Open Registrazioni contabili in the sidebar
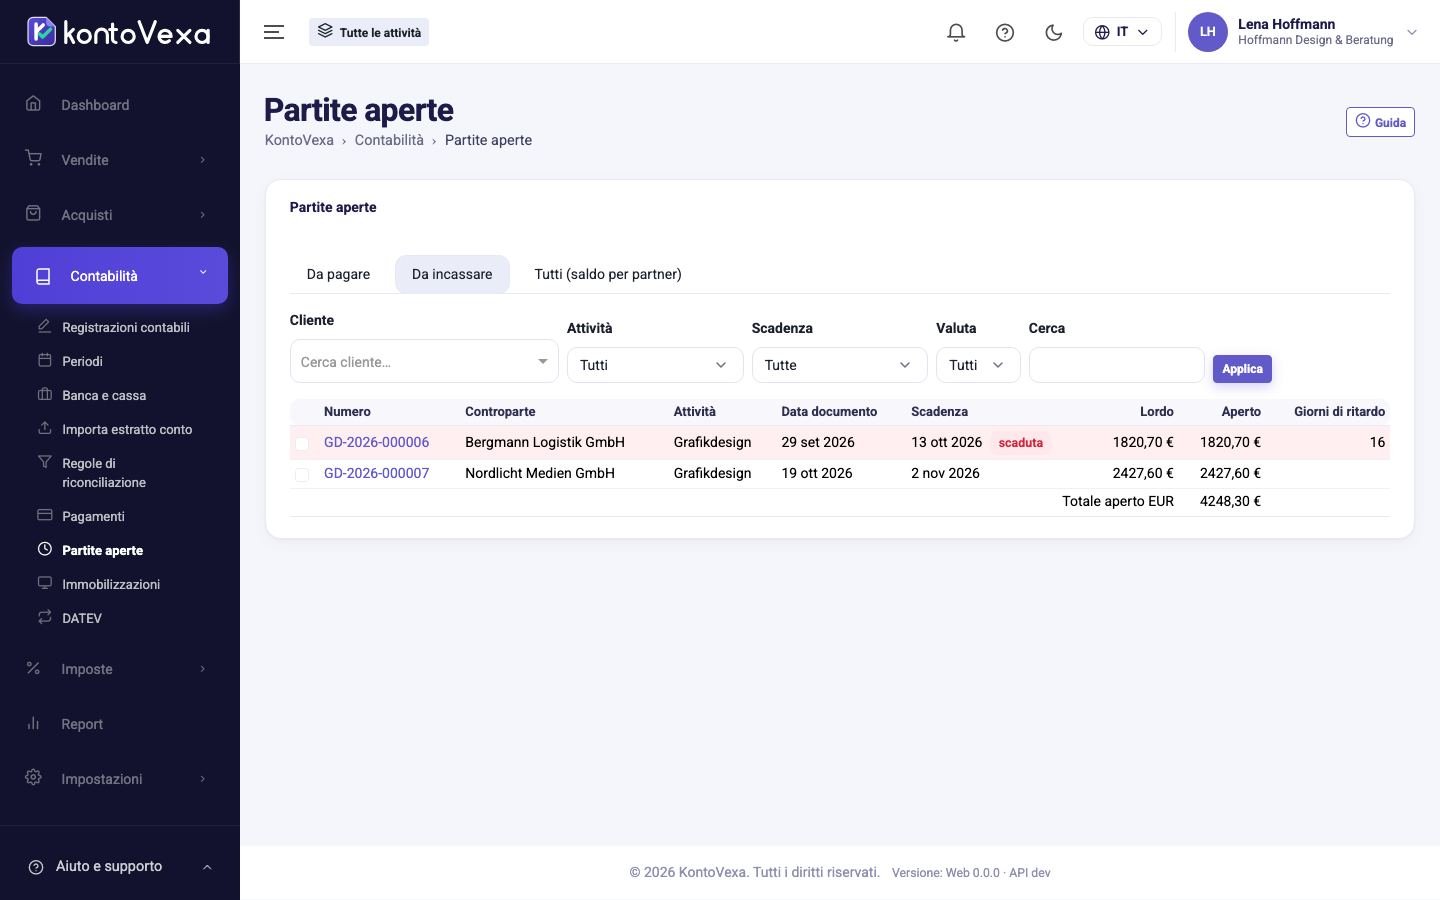1440x900 pixels. click(x=125, y=327)
